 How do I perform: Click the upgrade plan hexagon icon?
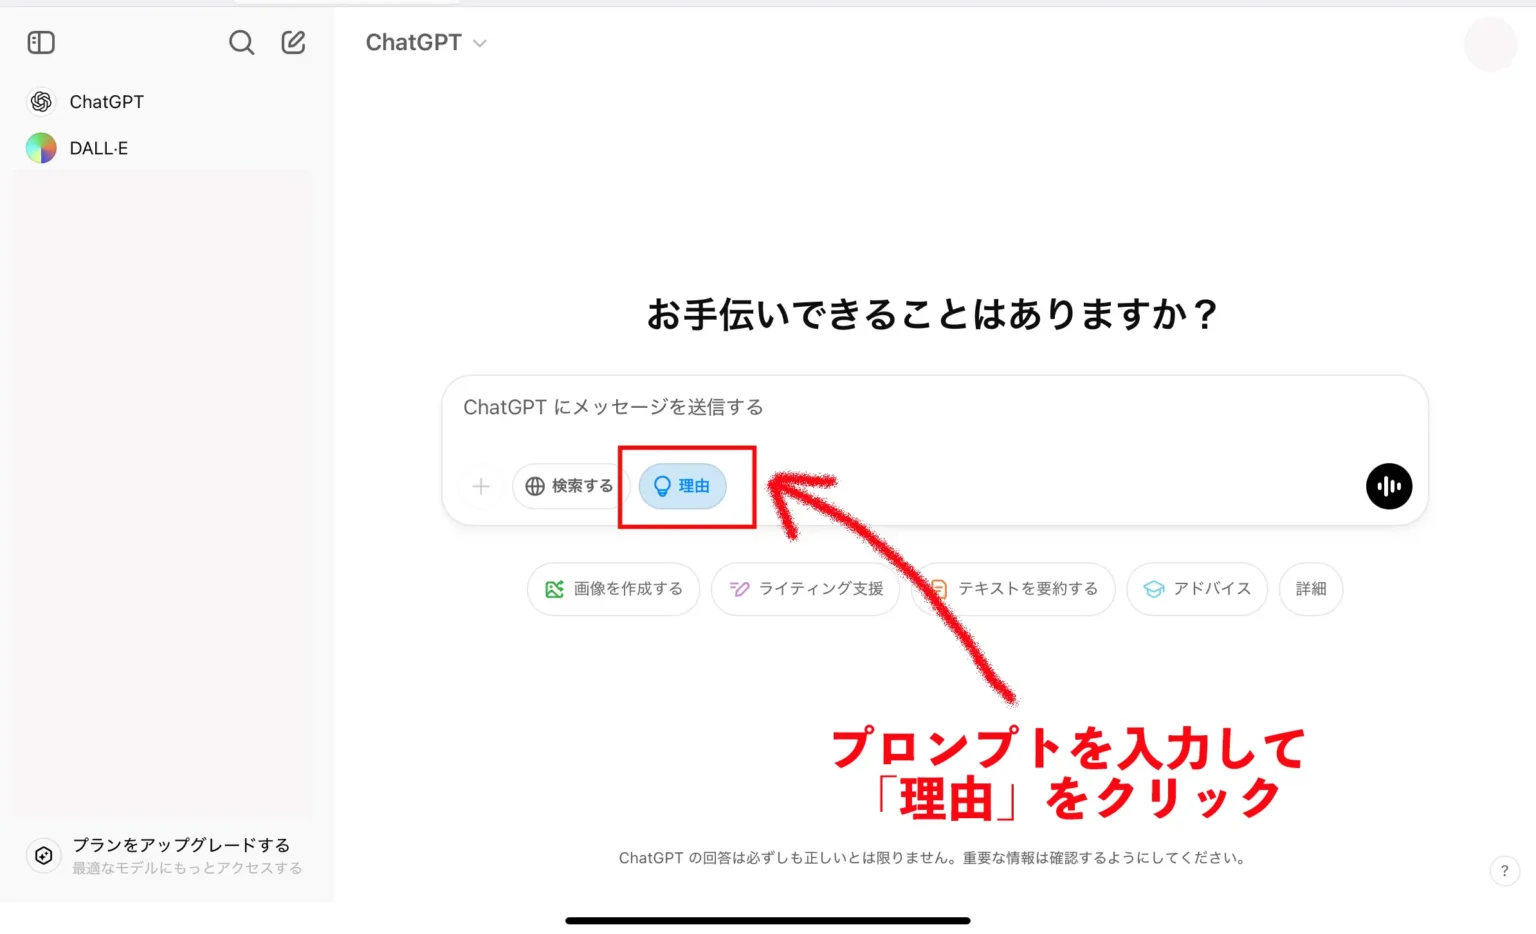click(43, 855)
